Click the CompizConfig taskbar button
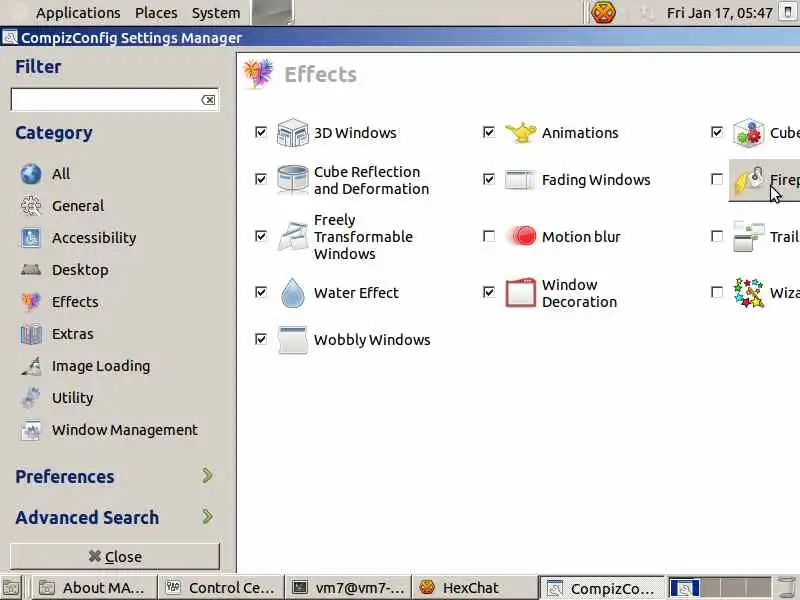The height and width of the screenshot is (600, 800). [602, 588]
